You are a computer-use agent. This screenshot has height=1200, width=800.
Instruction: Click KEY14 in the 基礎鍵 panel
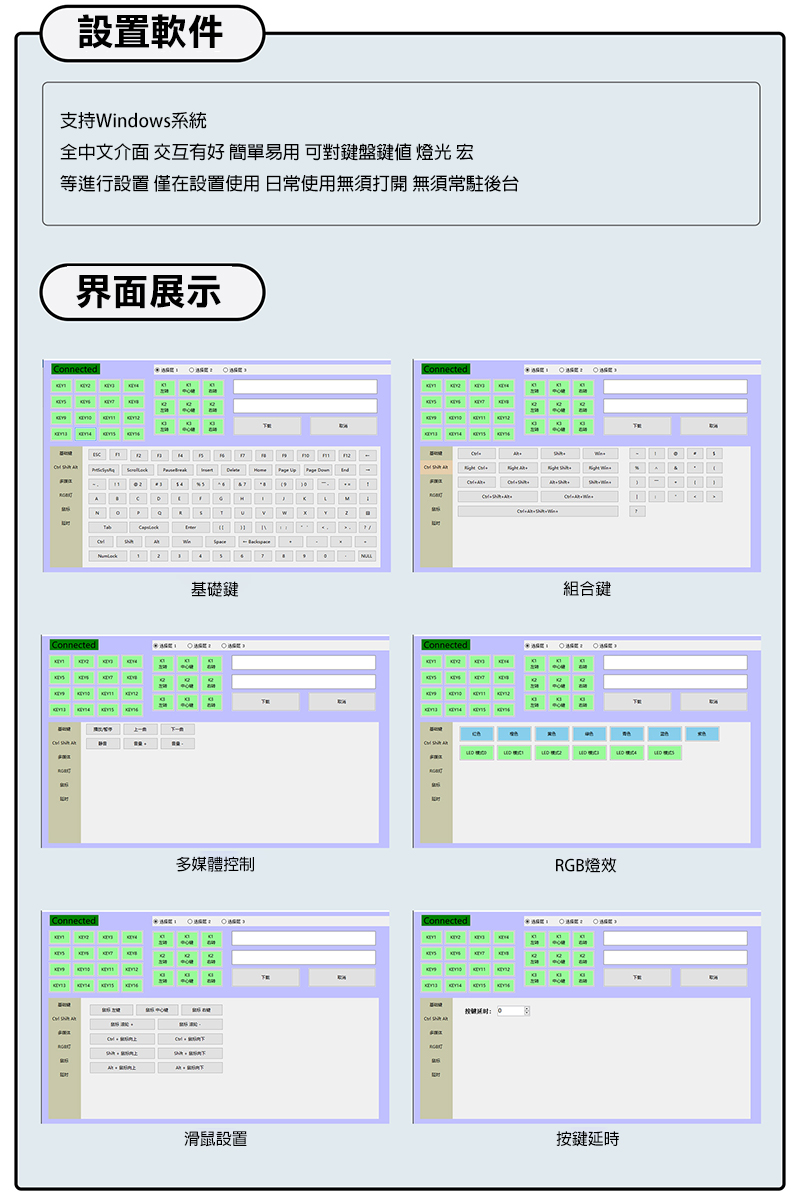tap(86, 434)
